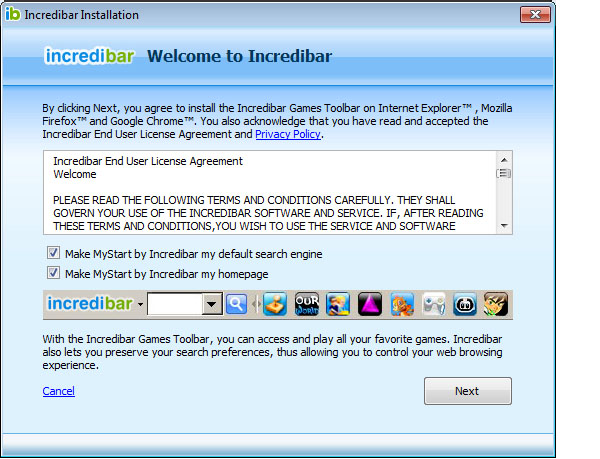
Task: Click the Ben 10 character icon
Action: click(496, 304)
